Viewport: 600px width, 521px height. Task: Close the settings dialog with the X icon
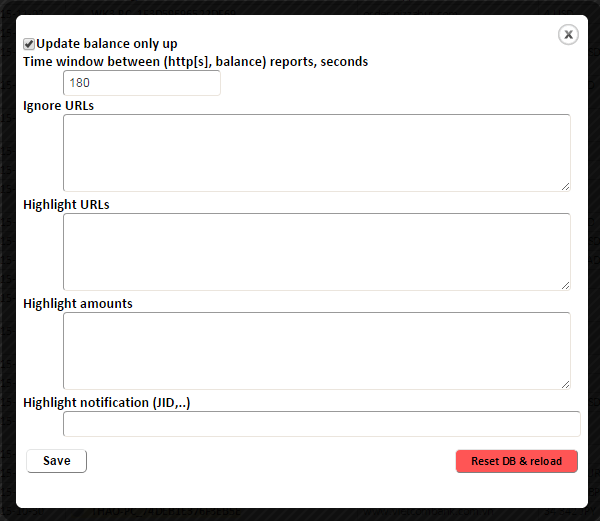tap(568, 35)
